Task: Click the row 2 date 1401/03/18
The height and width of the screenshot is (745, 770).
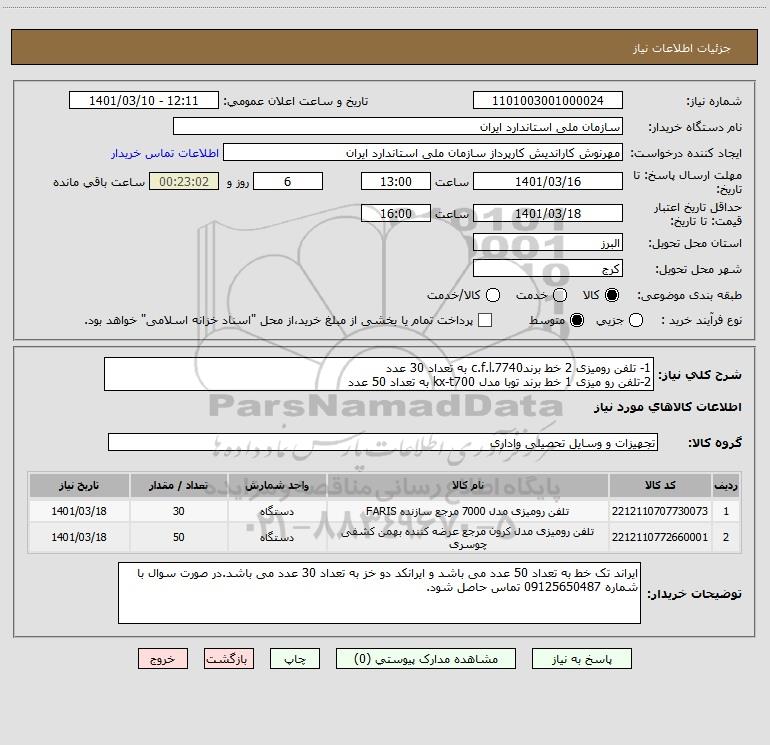Action: click(x=79, y=537)
